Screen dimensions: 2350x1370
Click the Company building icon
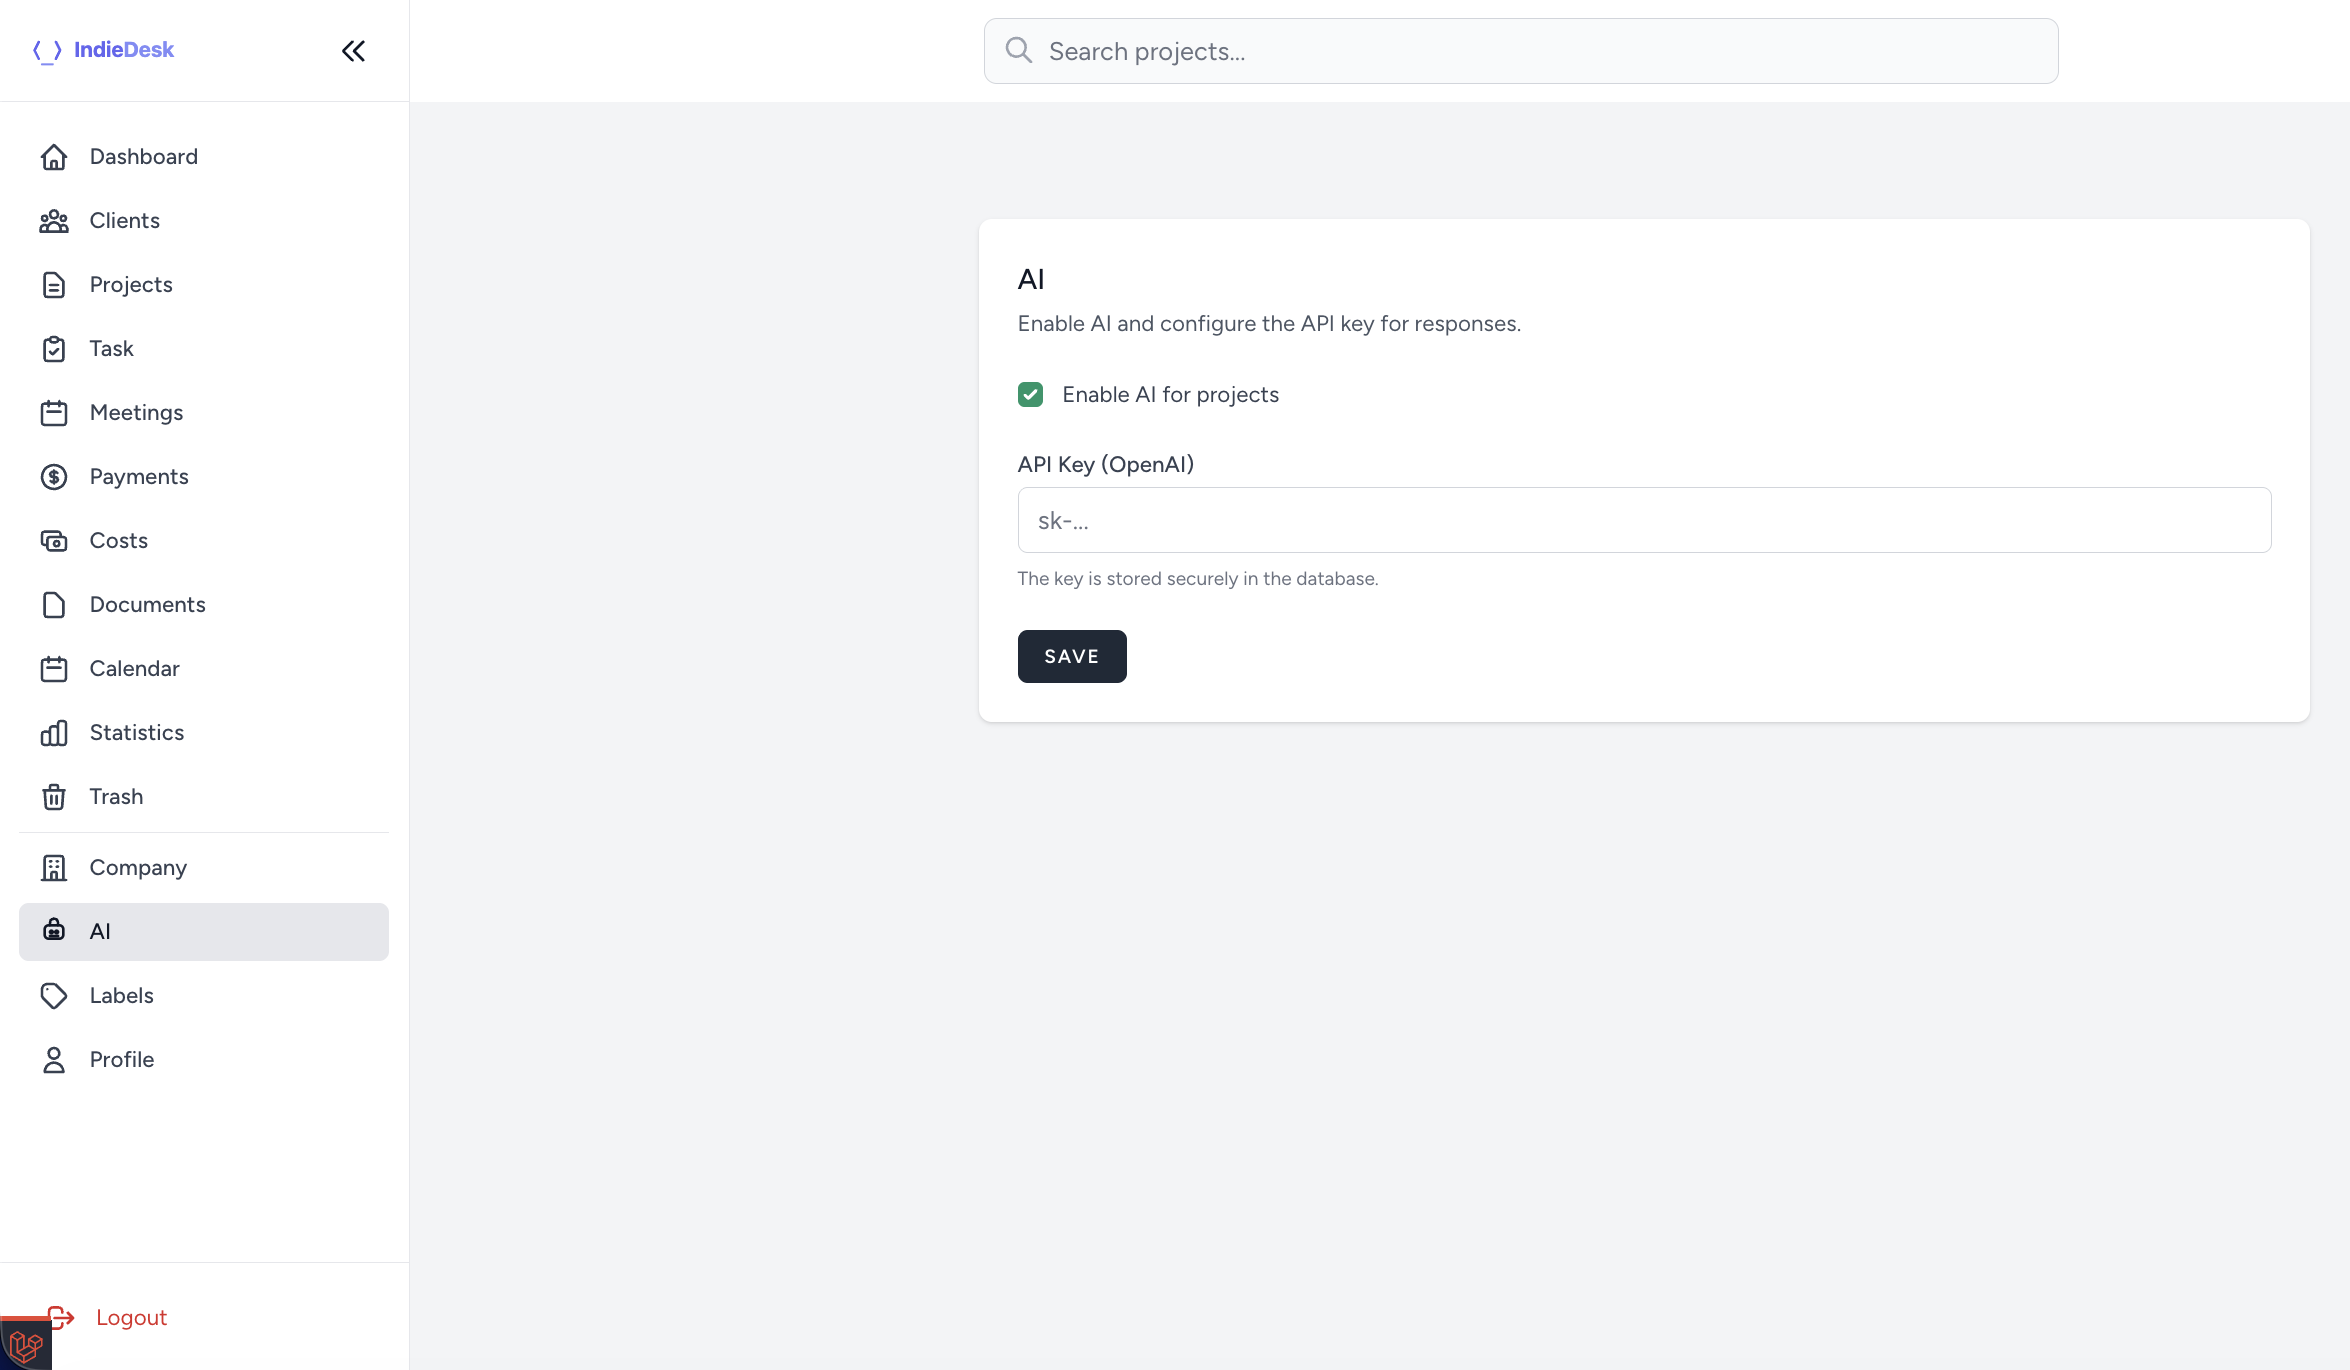click(54, 868)
